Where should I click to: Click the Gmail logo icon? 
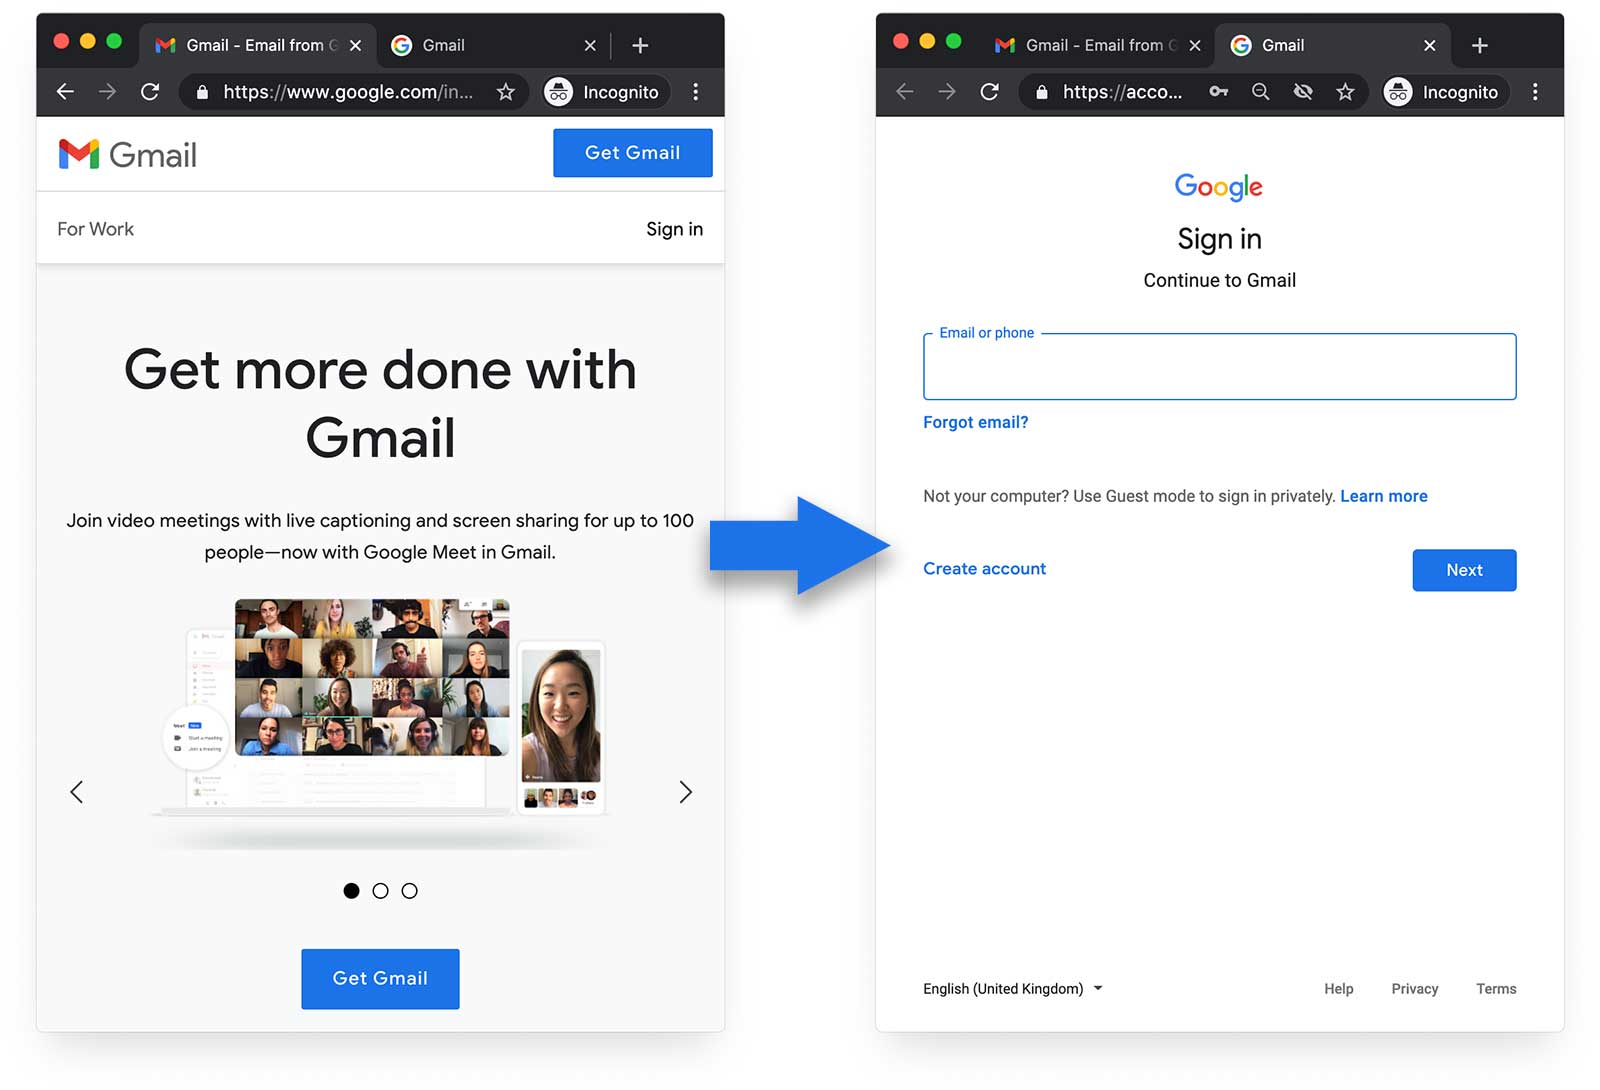click(x=78, y=154)
